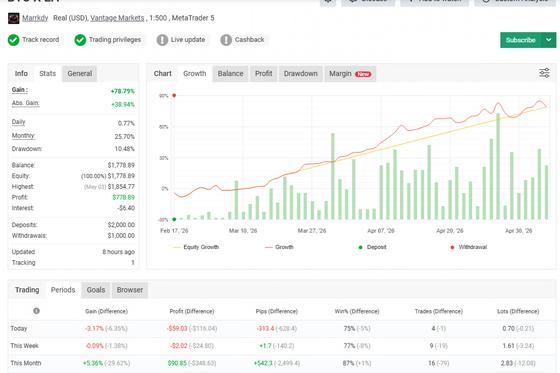Switch to the Periods tab
The height and width of the screenshot is (373, 560).
[63, 290]
